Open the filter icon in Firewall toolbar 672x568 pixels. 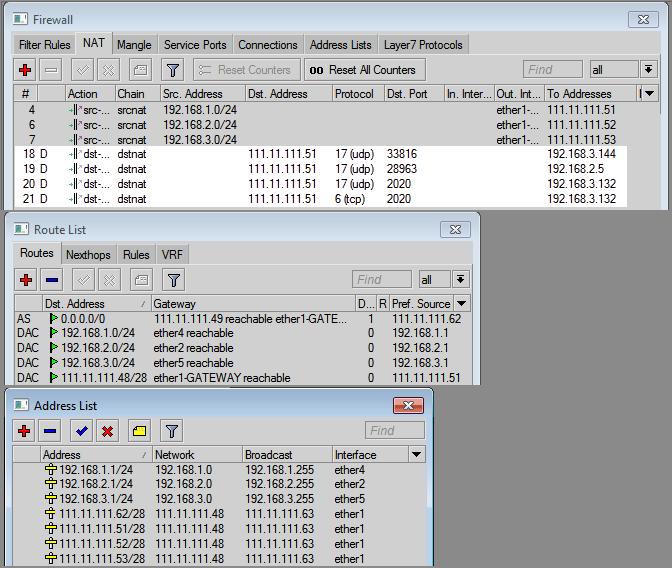pyautogui.click(x=172, y=70)
